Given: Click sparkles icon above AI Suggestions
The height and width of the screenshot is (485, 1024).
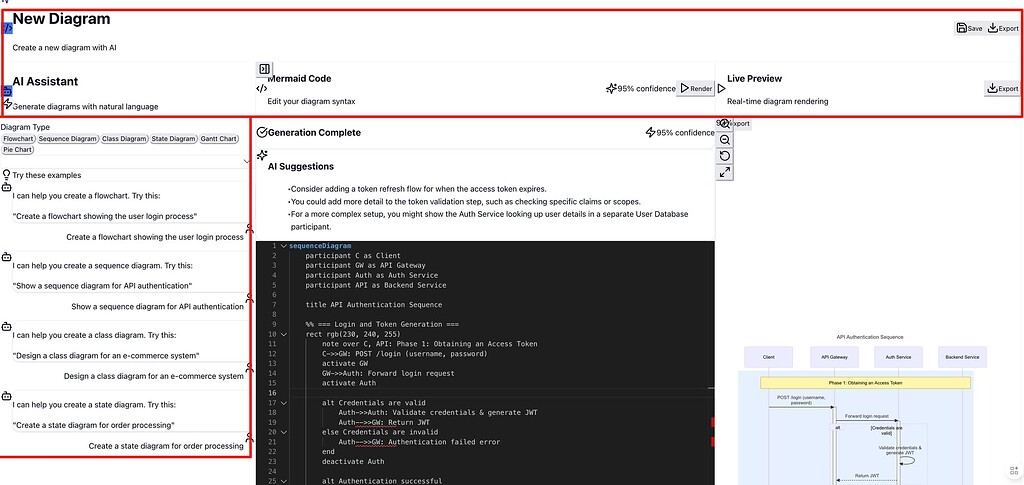Looking at the screenshot, I should (x=262, y=155).
